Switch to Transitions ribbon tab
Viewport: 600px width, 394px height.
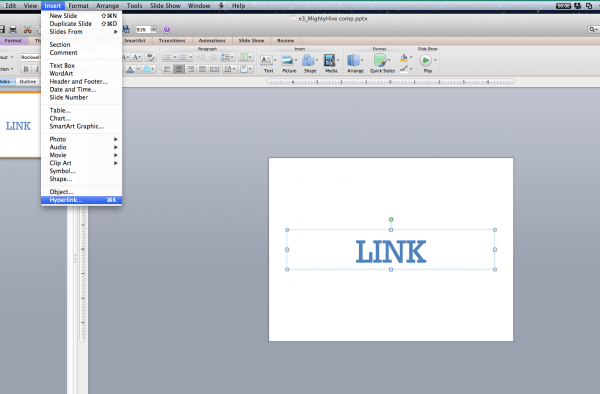(172, 41)
